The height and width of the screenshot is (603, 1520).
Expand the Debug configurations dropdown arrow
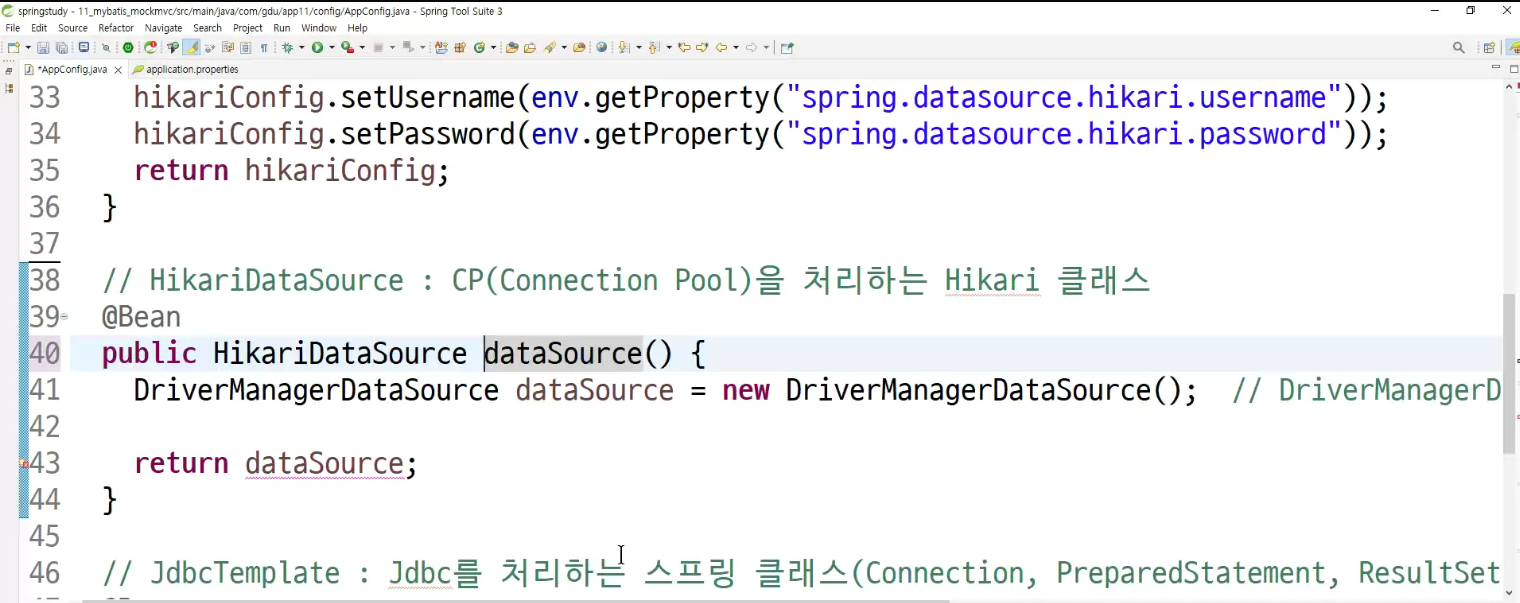301,47
